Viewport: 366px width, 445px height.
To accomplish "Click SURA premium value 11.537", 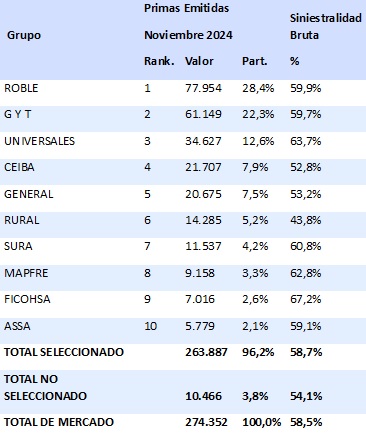I will click(203, 246).
